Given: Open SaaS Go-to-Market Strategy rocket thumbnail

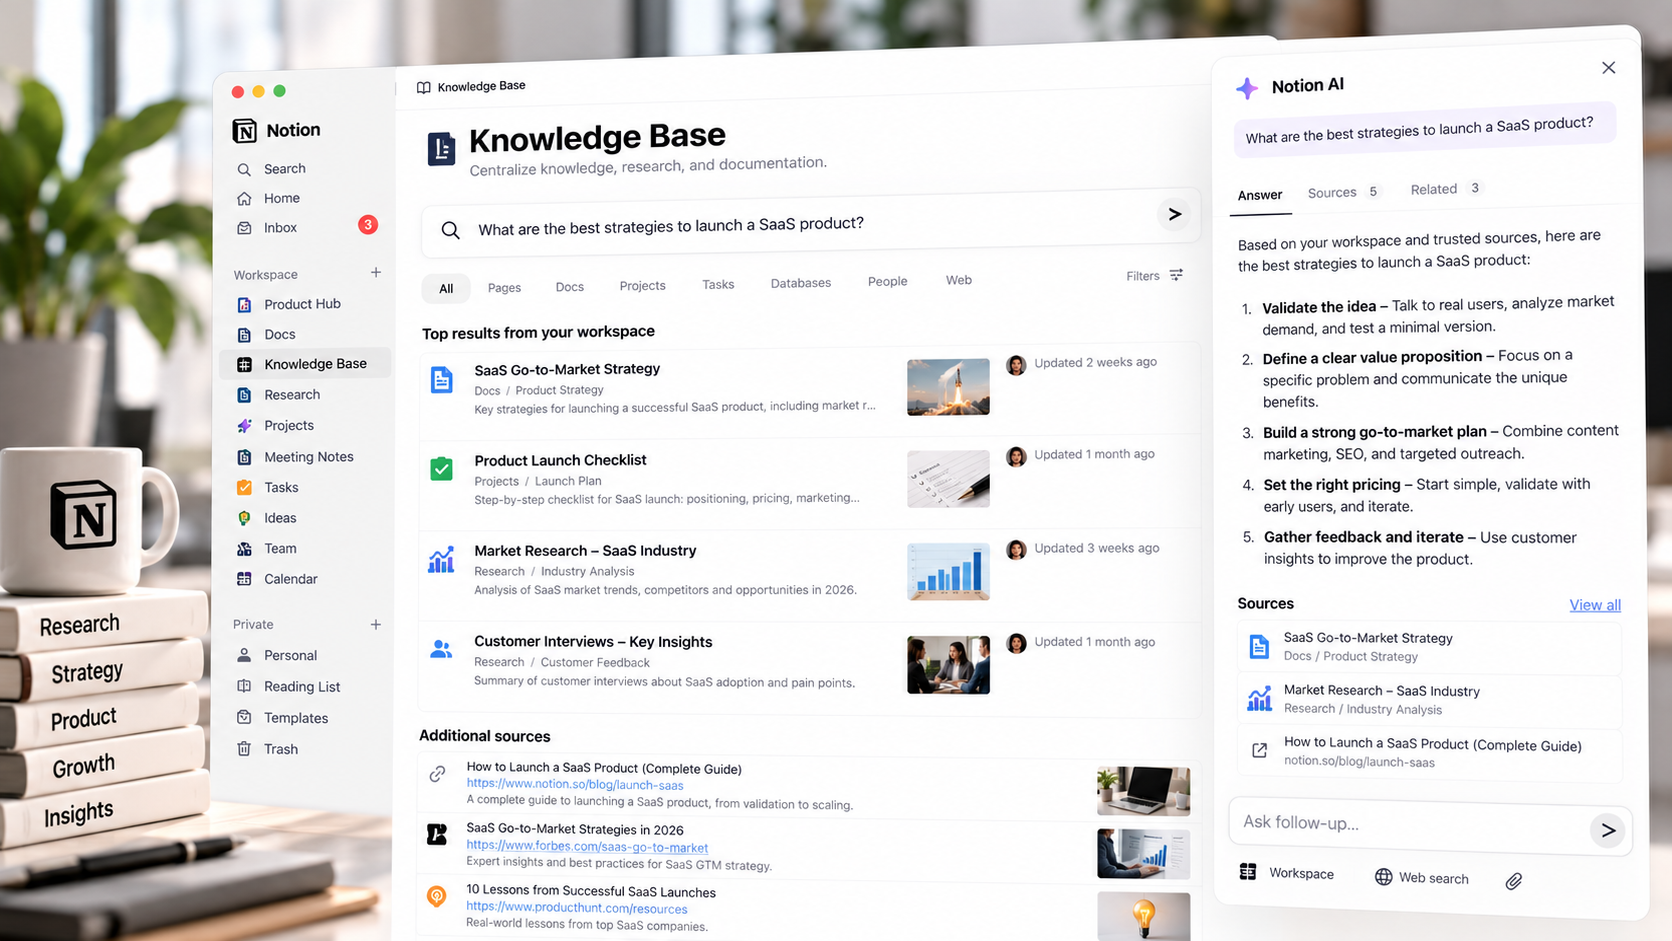Looking at the screenshot, I should (948, 386).
